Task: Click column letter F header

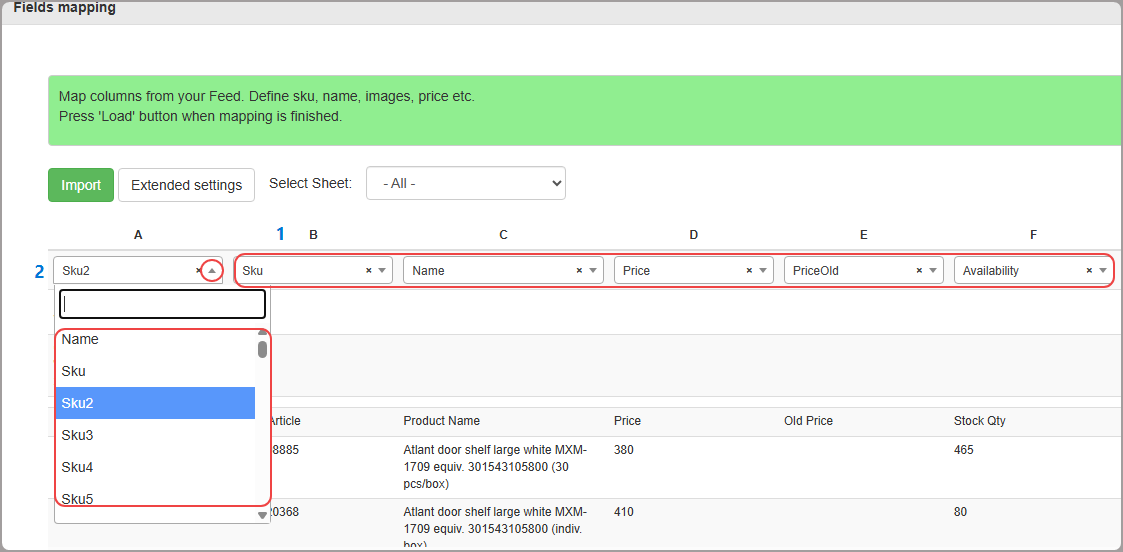Action: coord(1033,235)
